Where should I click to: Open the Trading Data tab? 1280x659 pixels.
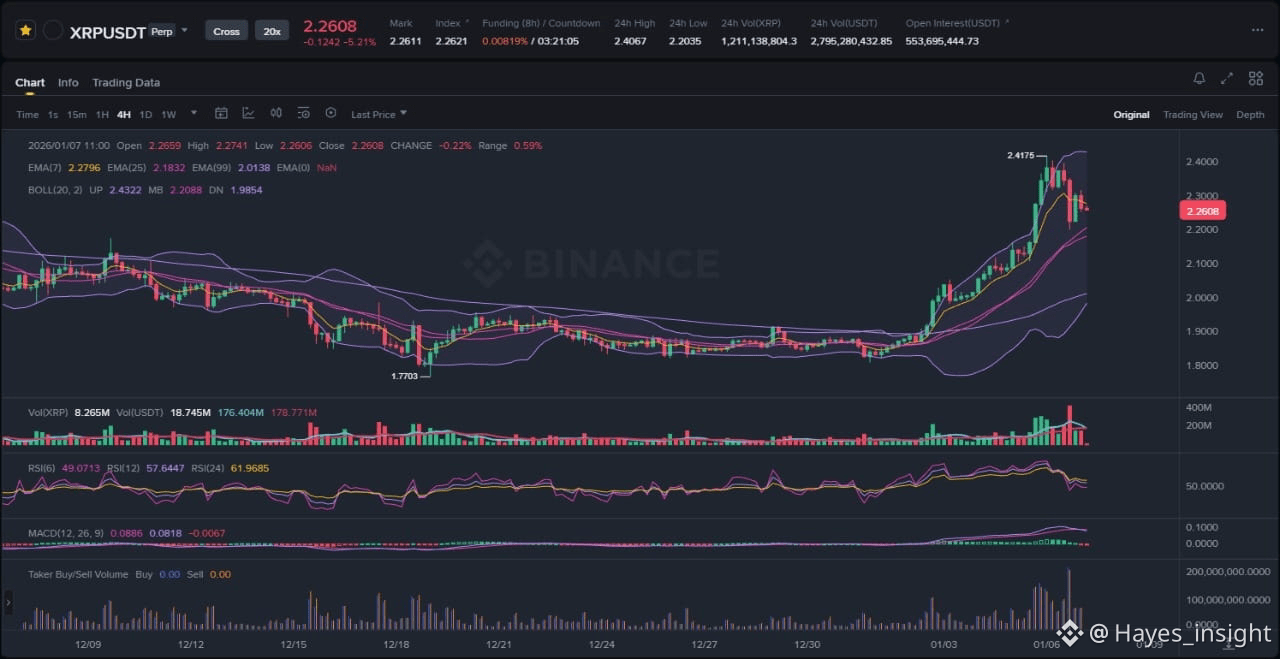coord(126,83)
